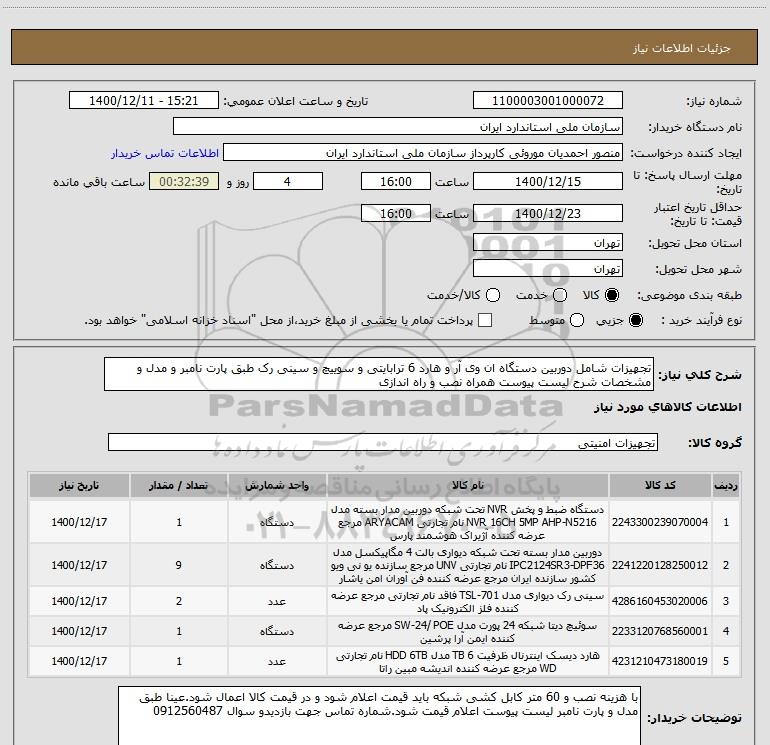Screen dimensions: 770x745
Task: Click the response deadline date 1400/12/15
Action: point(548,181)
